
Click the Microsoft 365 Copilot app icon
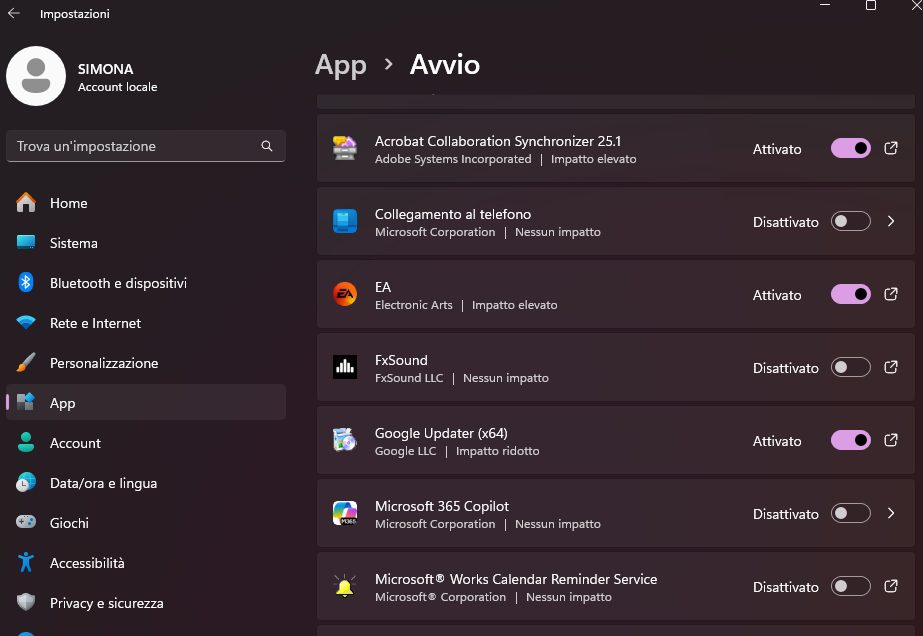point(345,514)
